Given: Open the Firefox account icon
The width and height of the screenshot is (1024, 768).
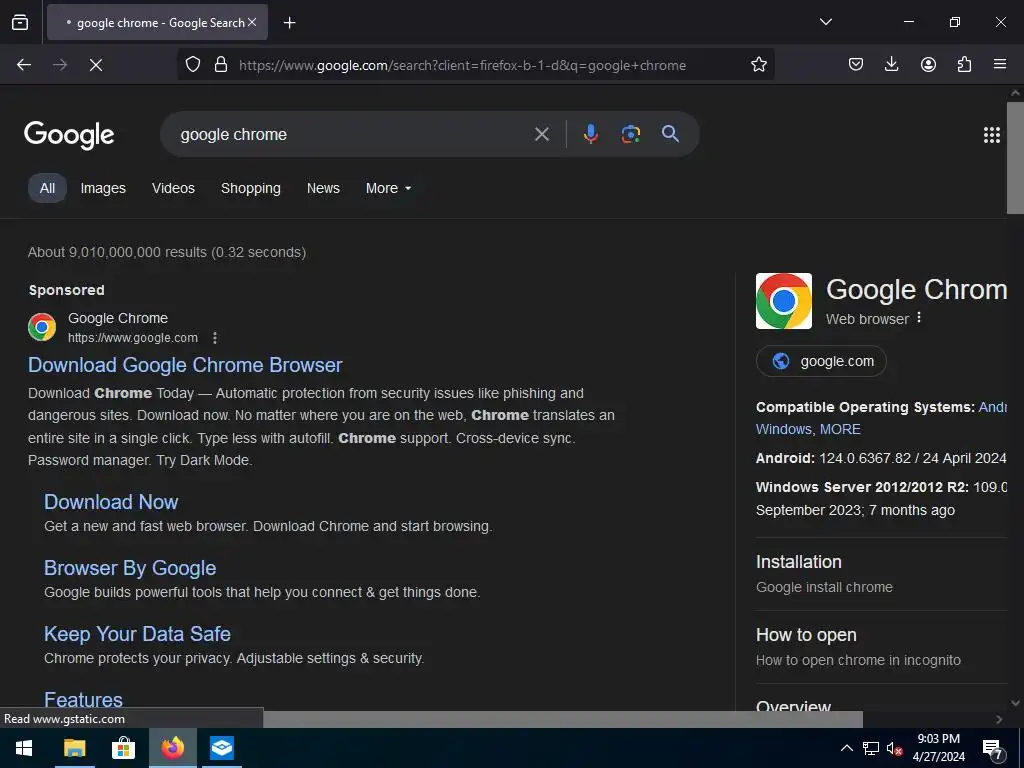Looking at the screenshot, I should 928,64.
